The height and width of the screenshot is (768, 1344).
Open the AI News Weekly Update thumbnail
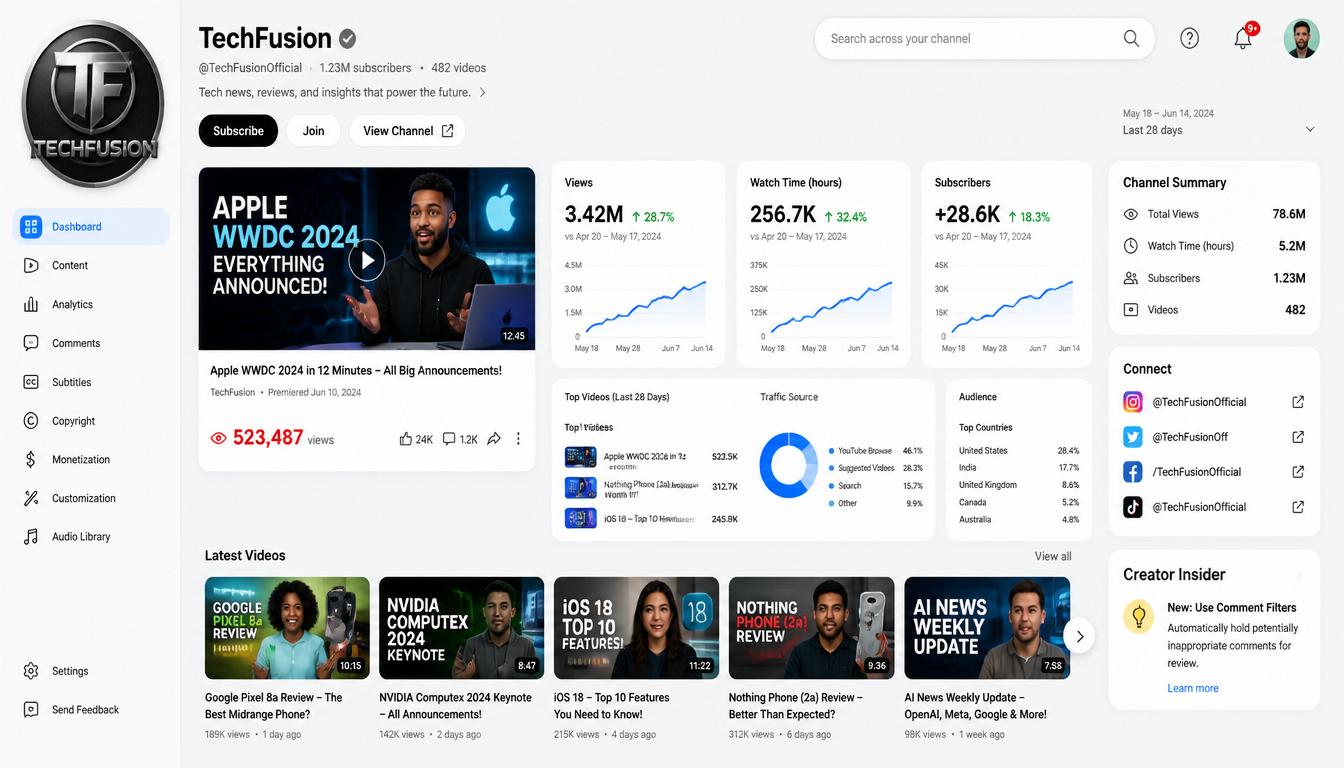click(987, 628)
